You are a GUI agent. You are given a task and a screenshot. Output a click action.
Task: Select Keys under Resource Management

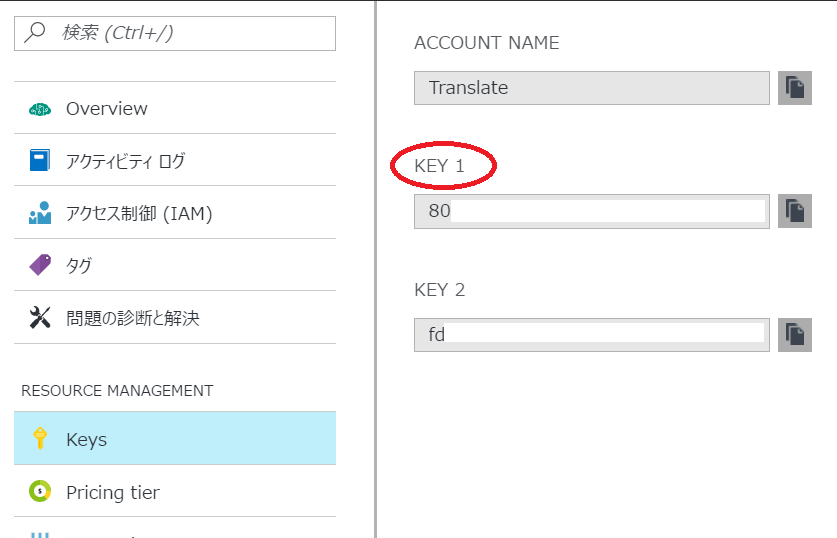pyautogui.click(x=175, y=438)
